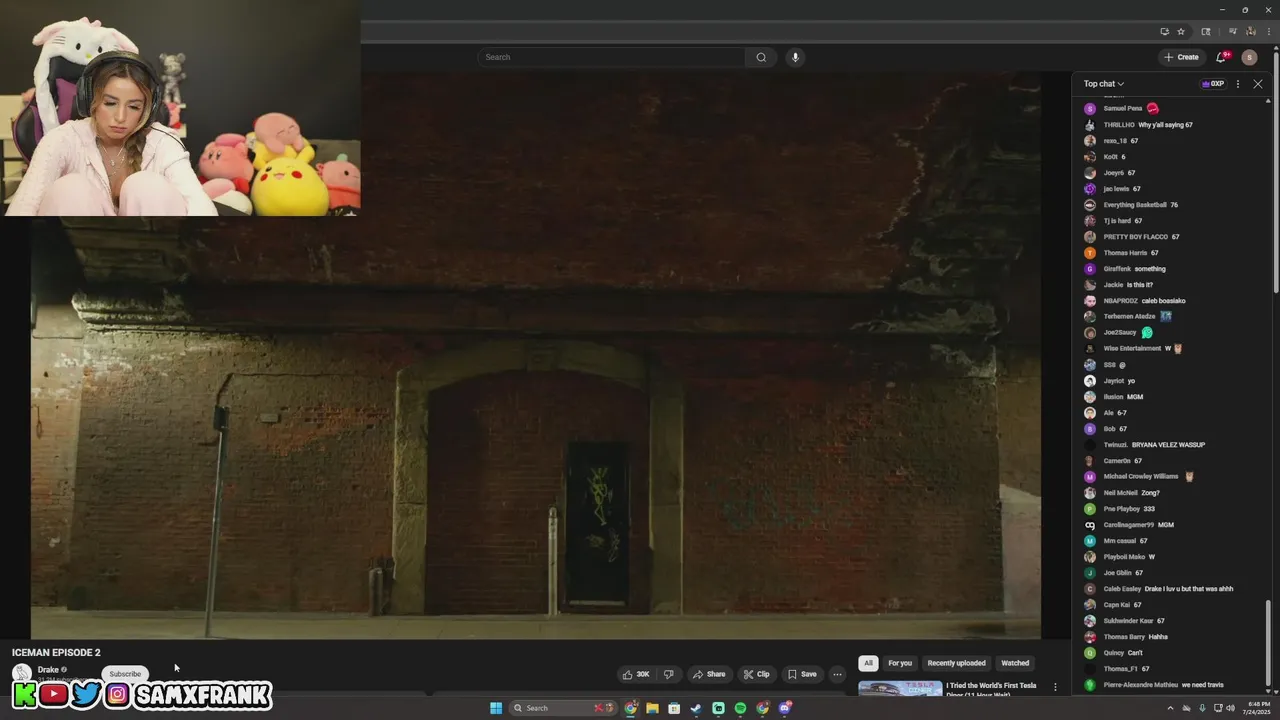Click the video player frame
1280x720 pixels.
click(535, 355)
